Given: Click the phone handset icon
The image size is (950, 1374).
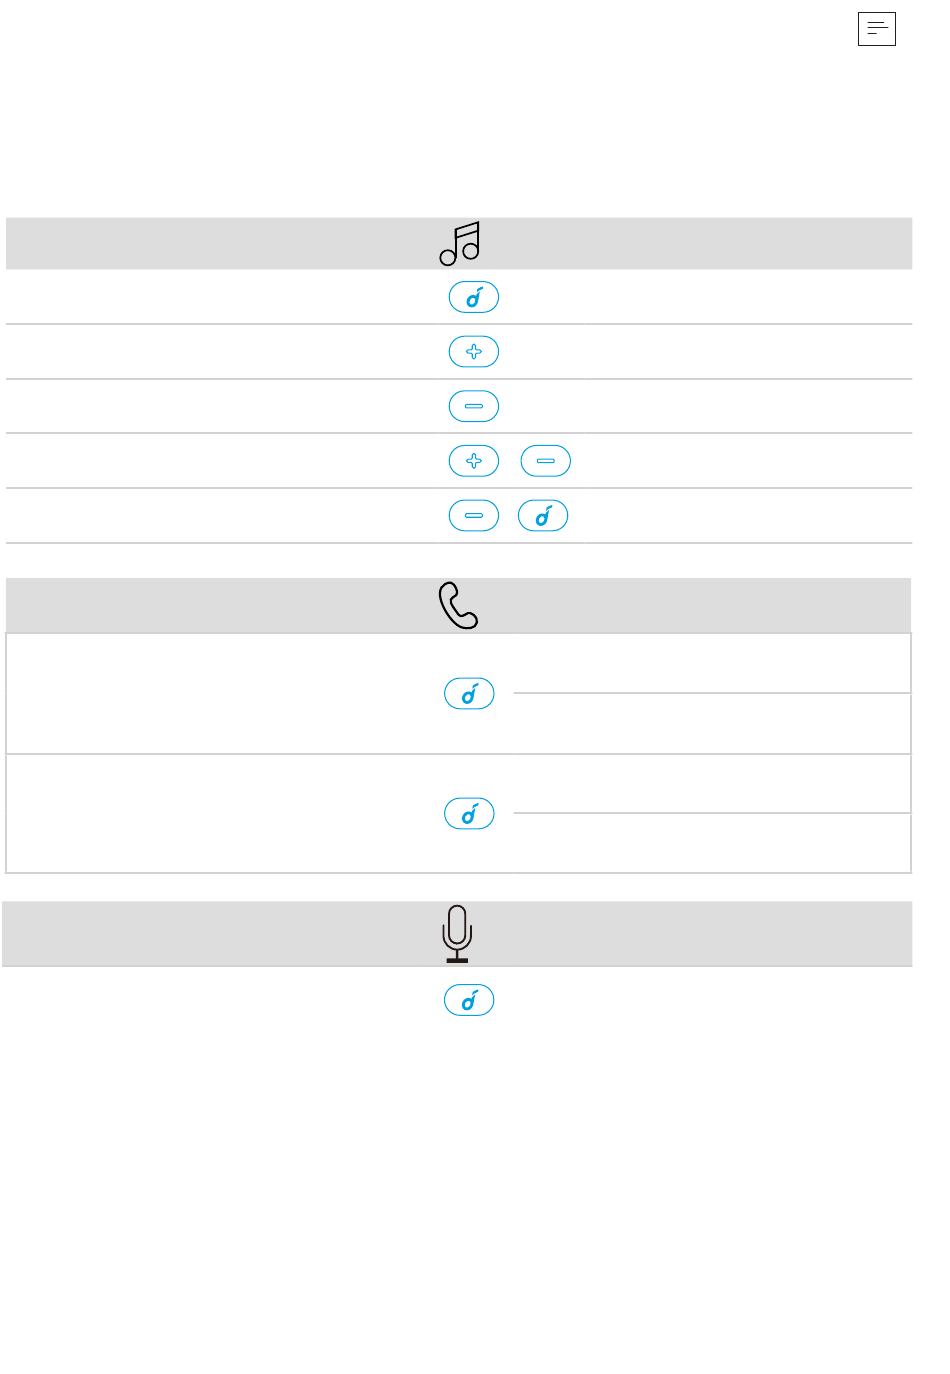Looking at the screenshot, I should point(459,606).
